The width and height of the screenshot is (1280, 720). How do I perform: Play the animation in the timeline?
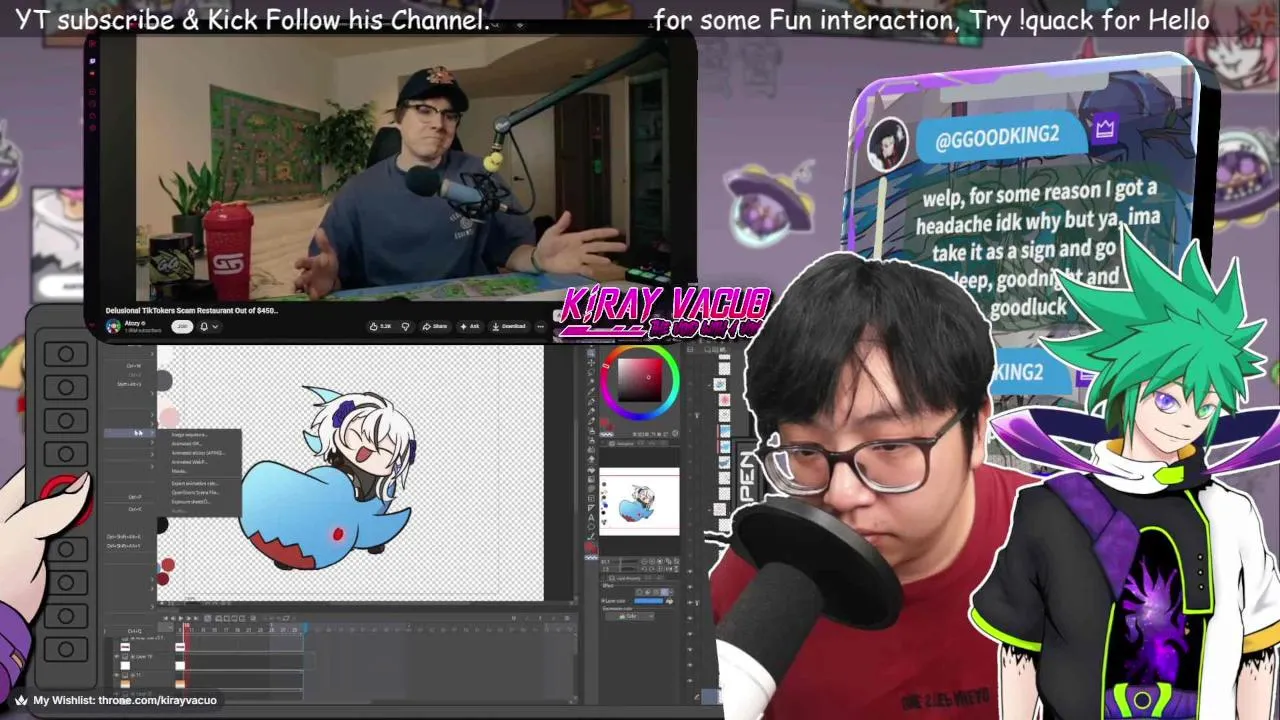coord(180,618)
